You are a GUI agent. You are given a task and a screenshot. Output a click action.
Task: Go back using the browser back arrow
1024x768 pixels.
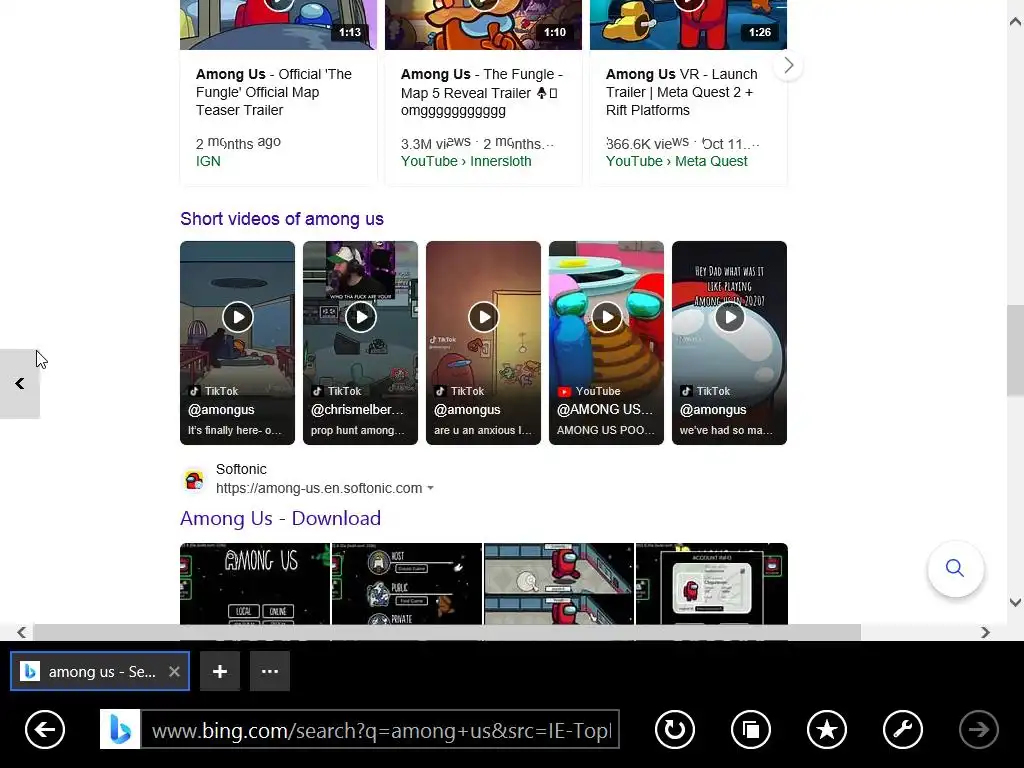(x=45, y=729)
